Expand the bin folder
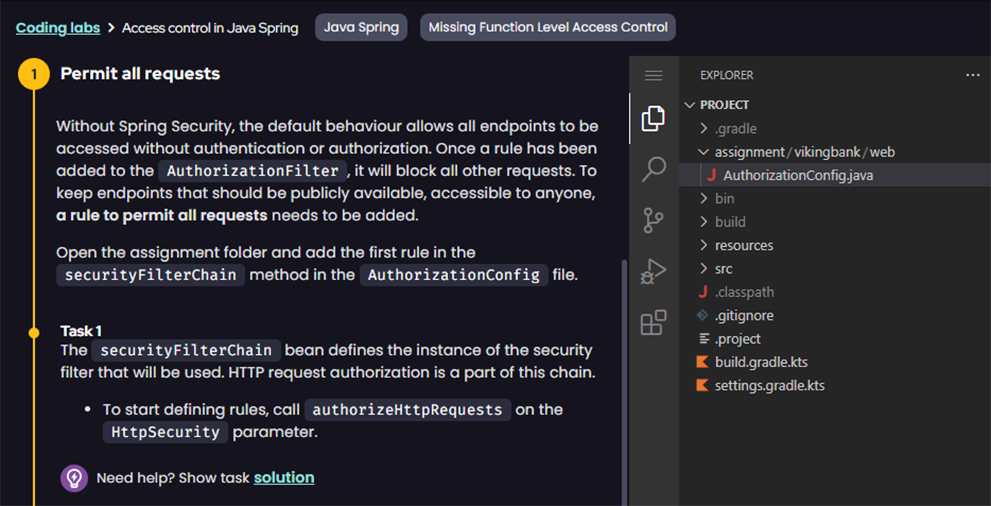The width and height of the screenshot is (991, 506). (724, 199)
